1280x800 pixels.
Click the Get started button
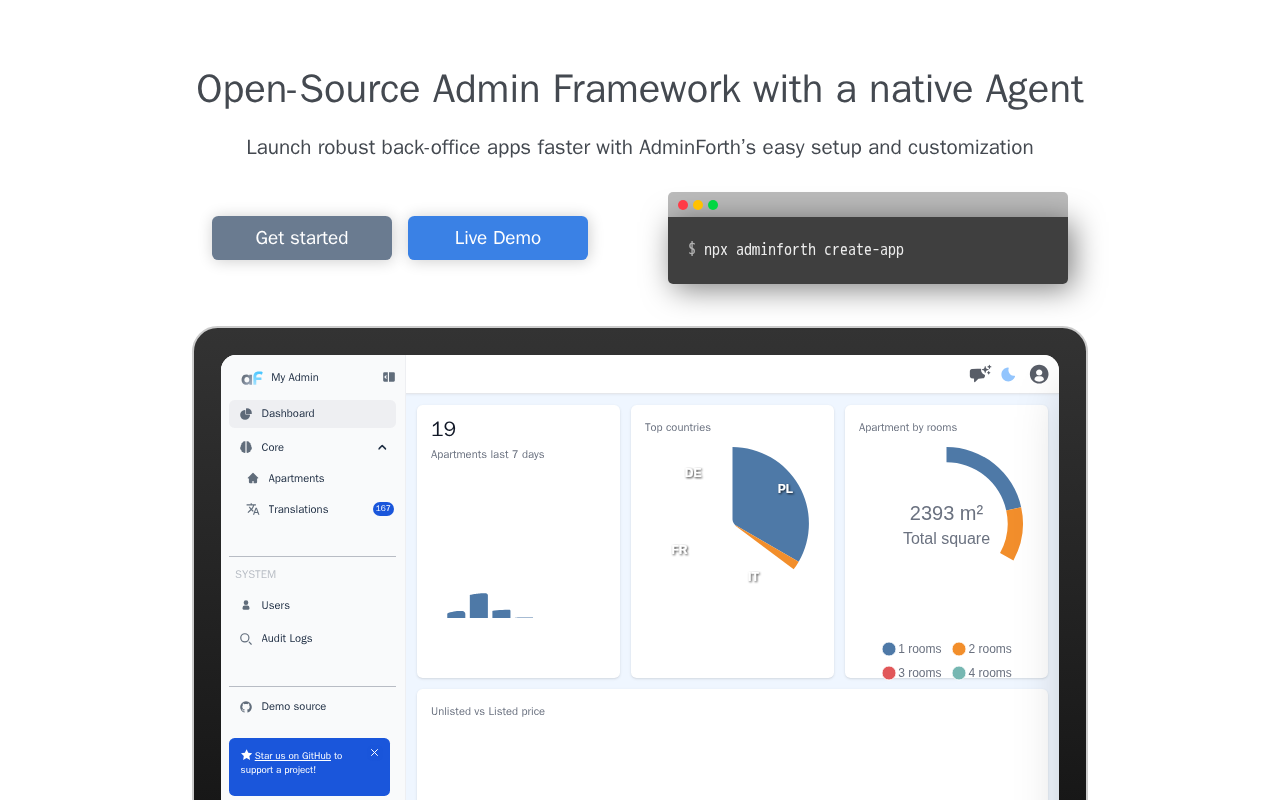302,238
